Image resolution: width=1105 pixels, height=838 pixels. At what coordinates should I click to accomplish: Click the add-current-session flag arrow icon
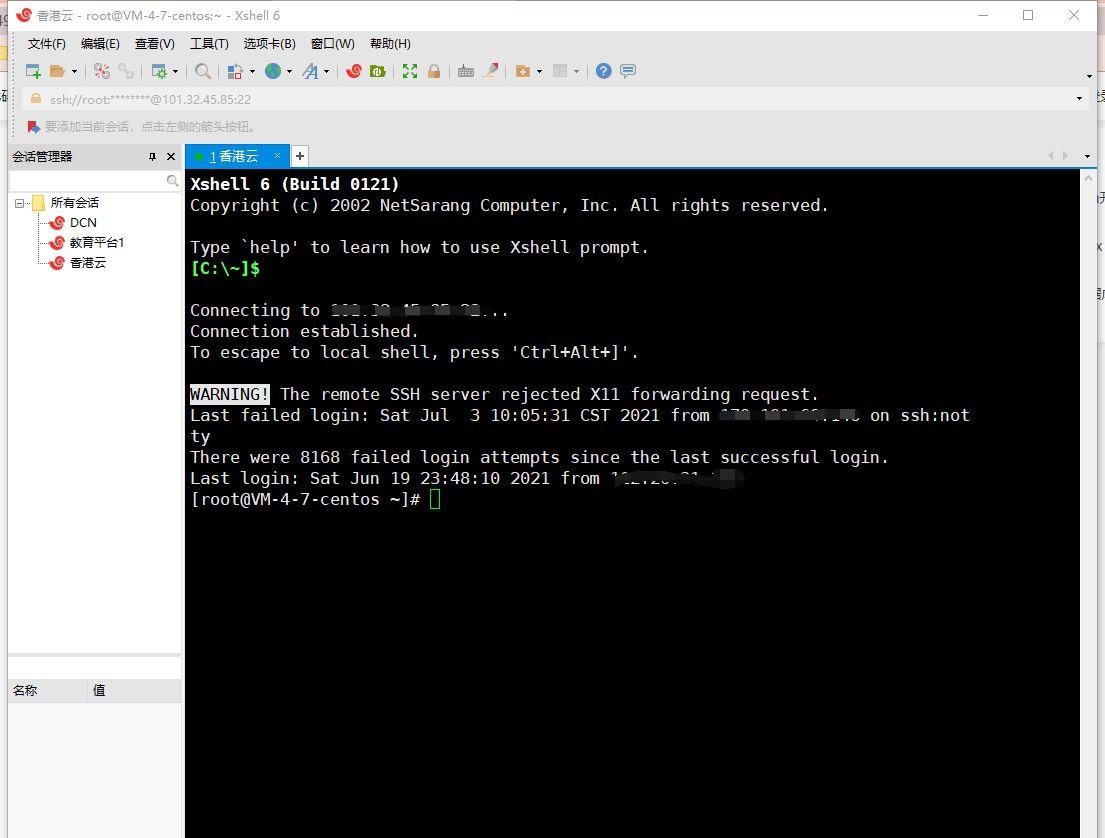click(x=33, y=127)
